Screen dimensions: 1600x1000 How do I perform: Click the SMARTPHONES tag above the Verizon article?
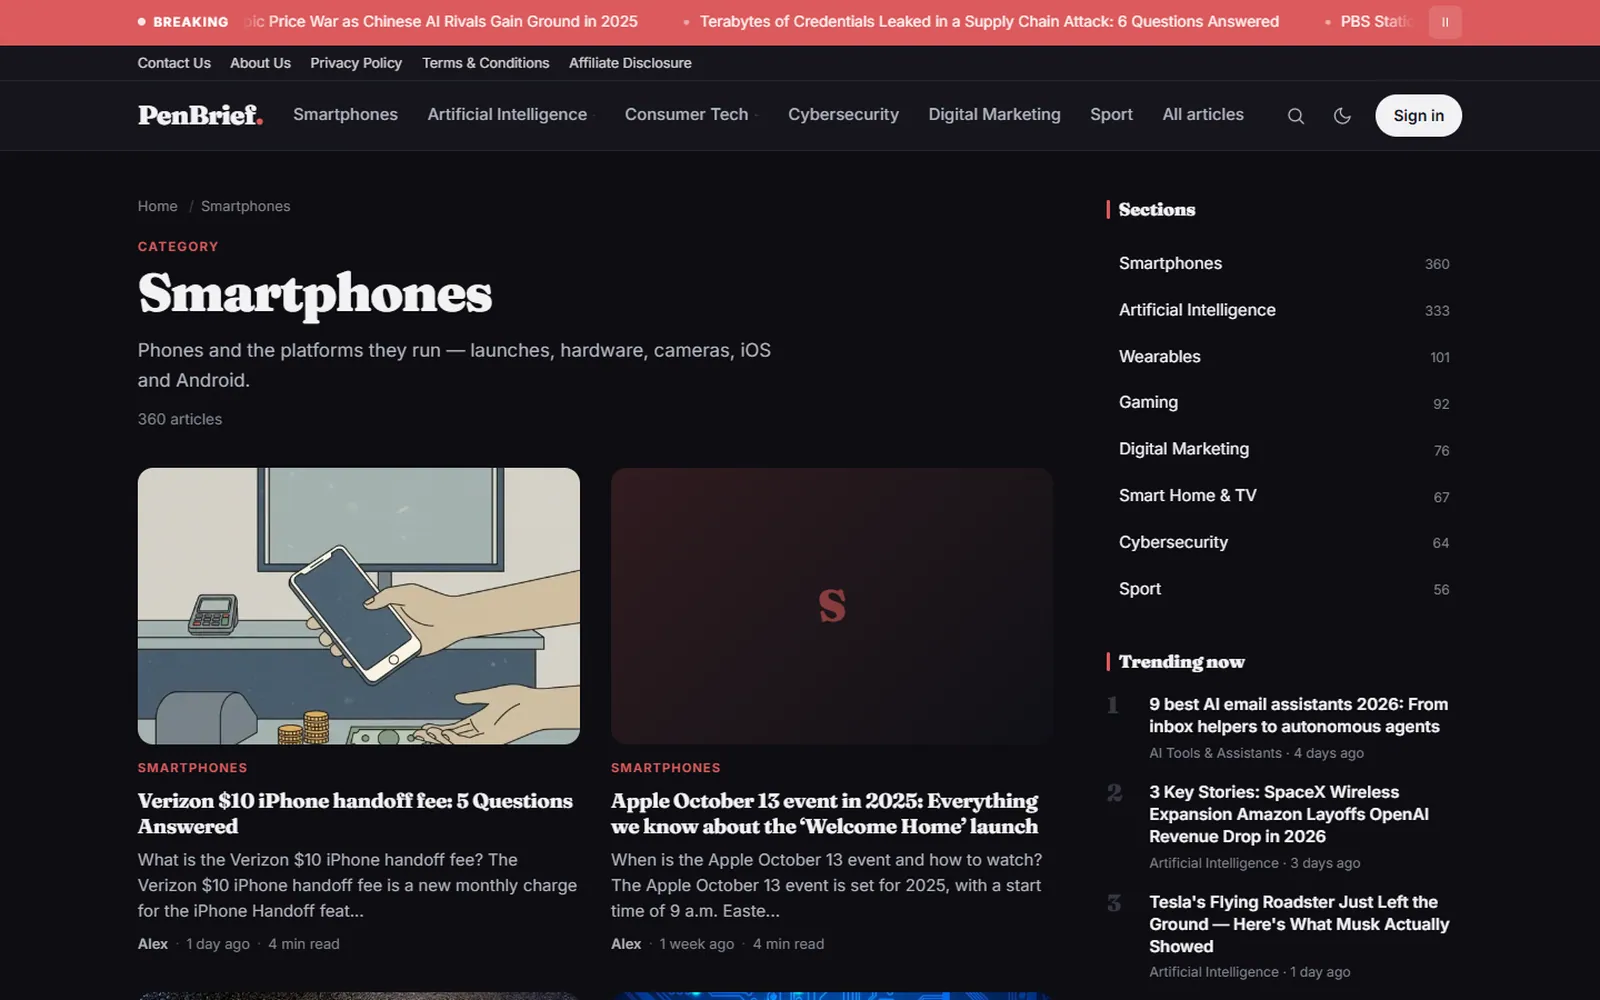pyautogui.click(x=192, y=768)
